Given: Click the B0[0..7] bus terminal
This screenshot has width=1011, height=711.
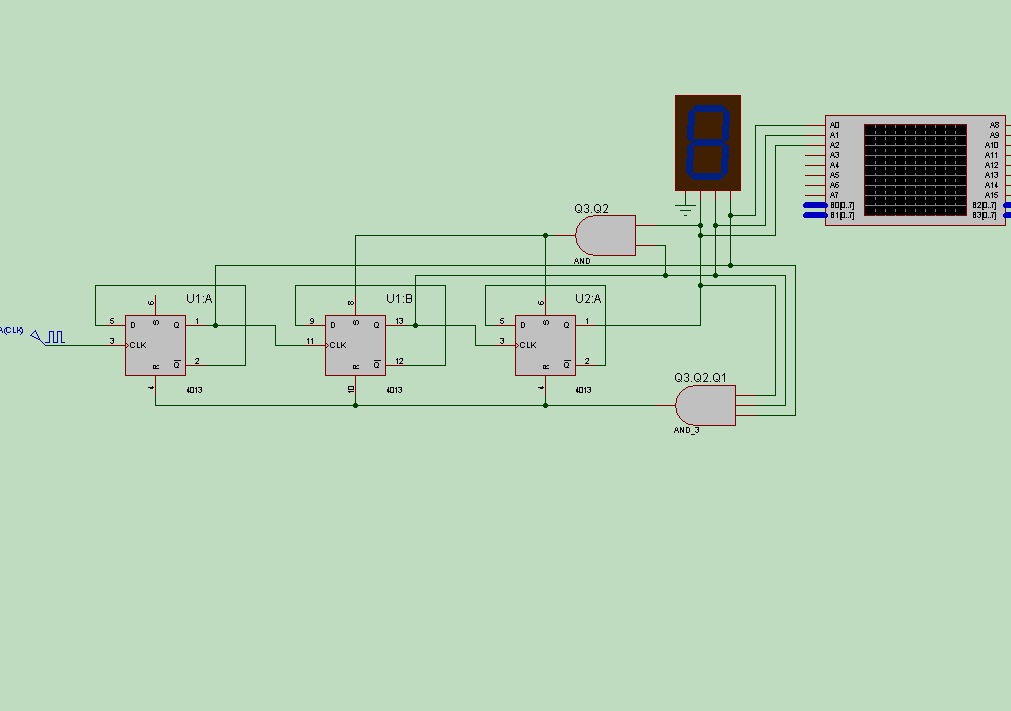Looking at the screenshot, I should 816,205.
